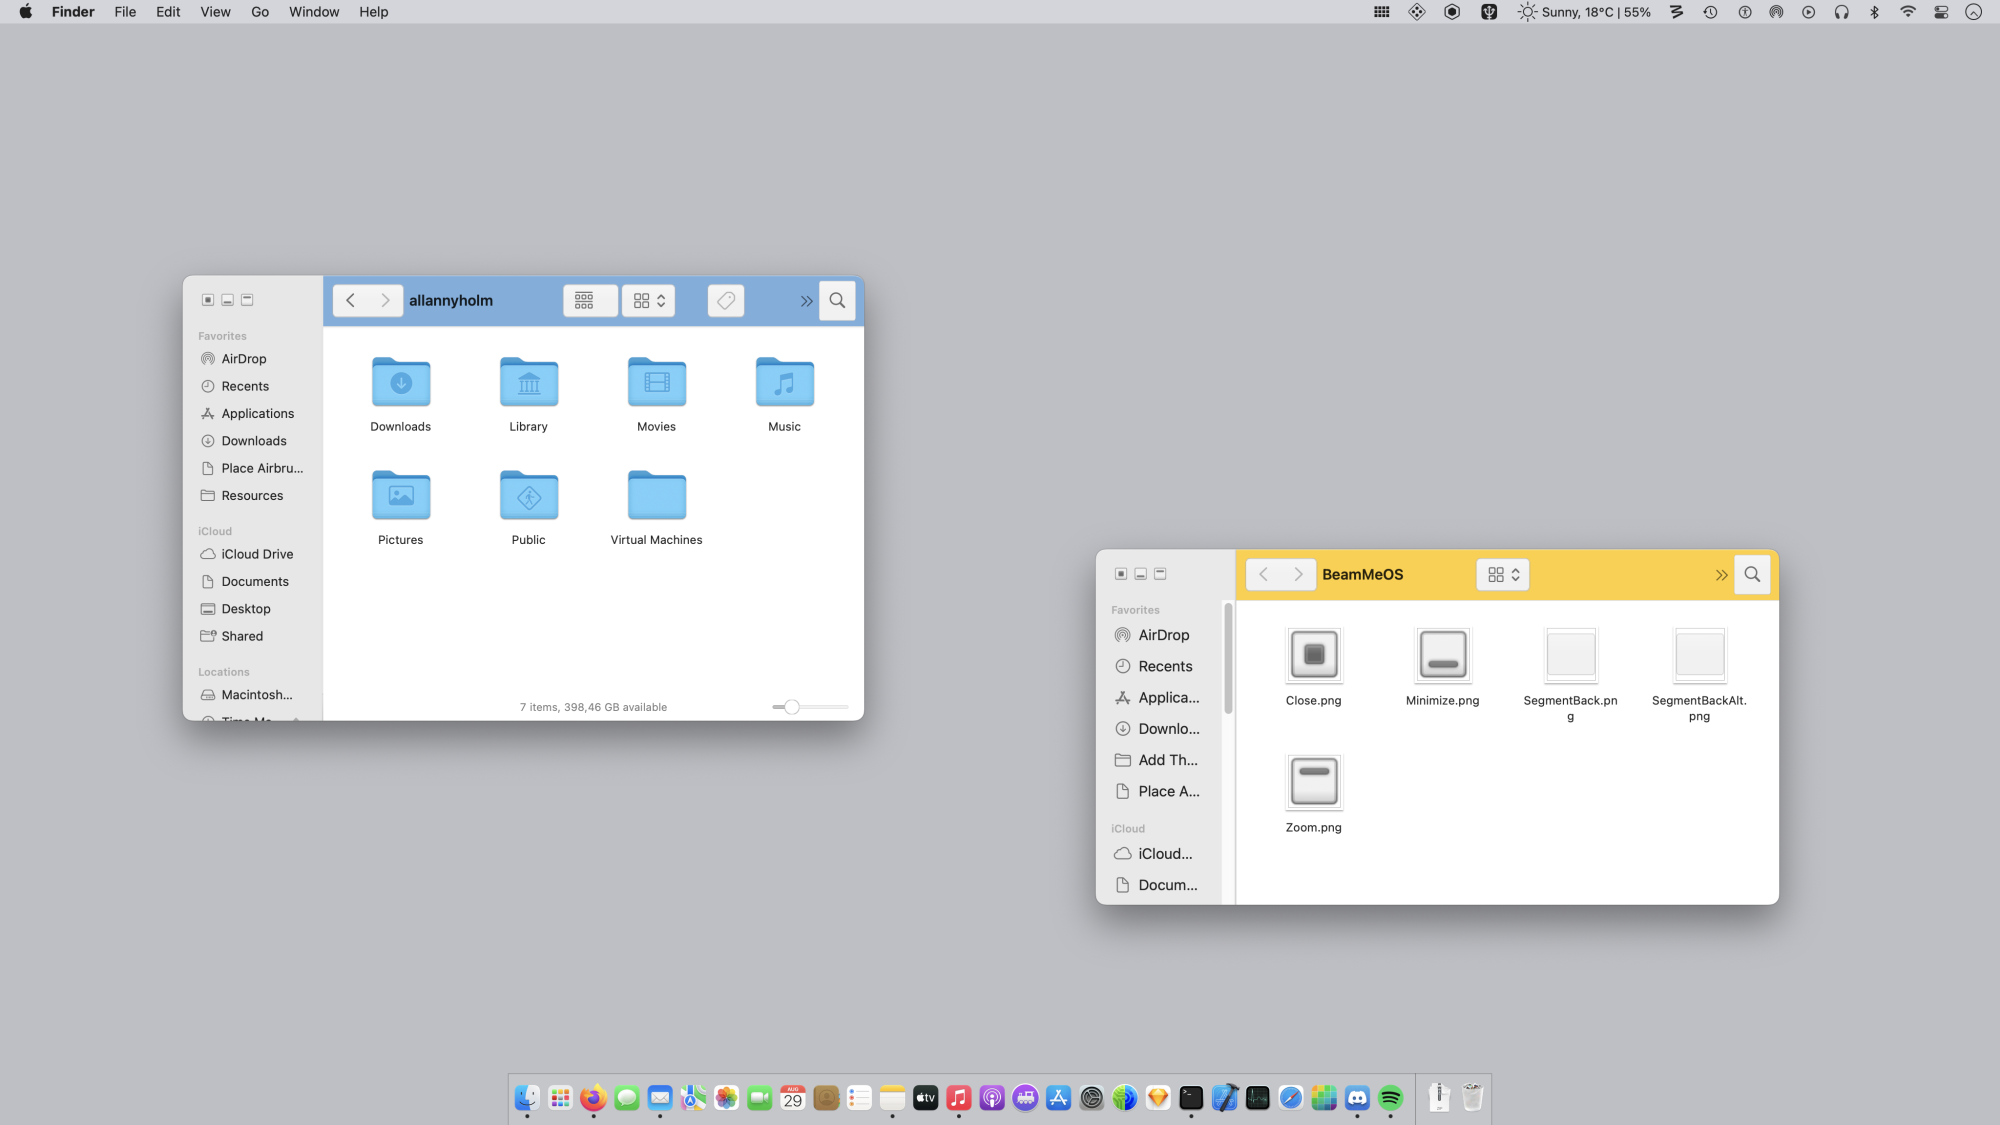Open the View menu
Screen dimensions: 2000x1125
[215, 12]
